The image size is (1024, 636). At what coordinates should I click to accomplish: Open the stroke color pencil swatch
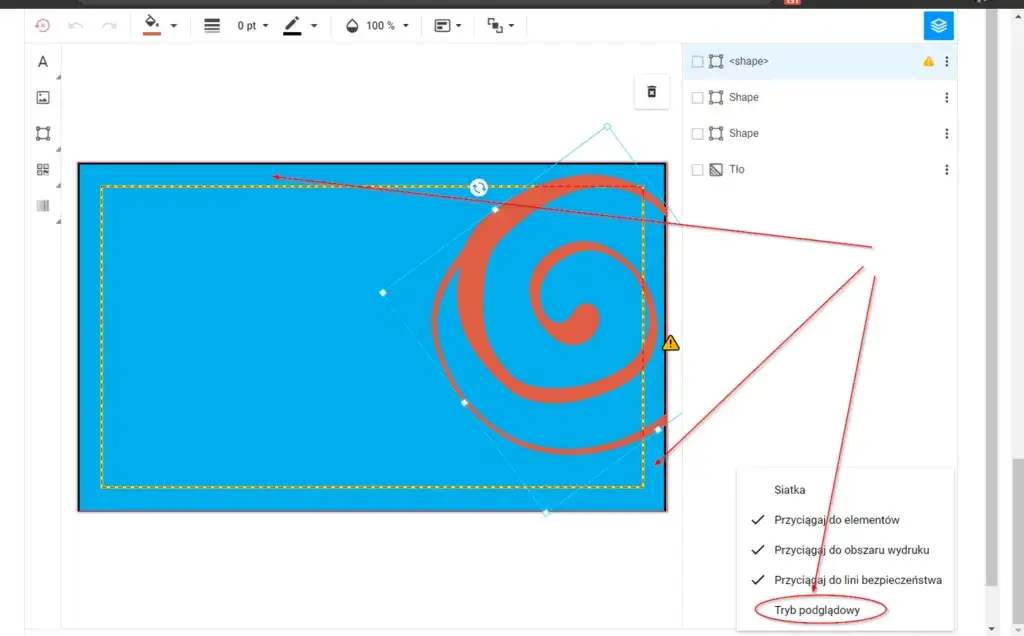point(293,26)
